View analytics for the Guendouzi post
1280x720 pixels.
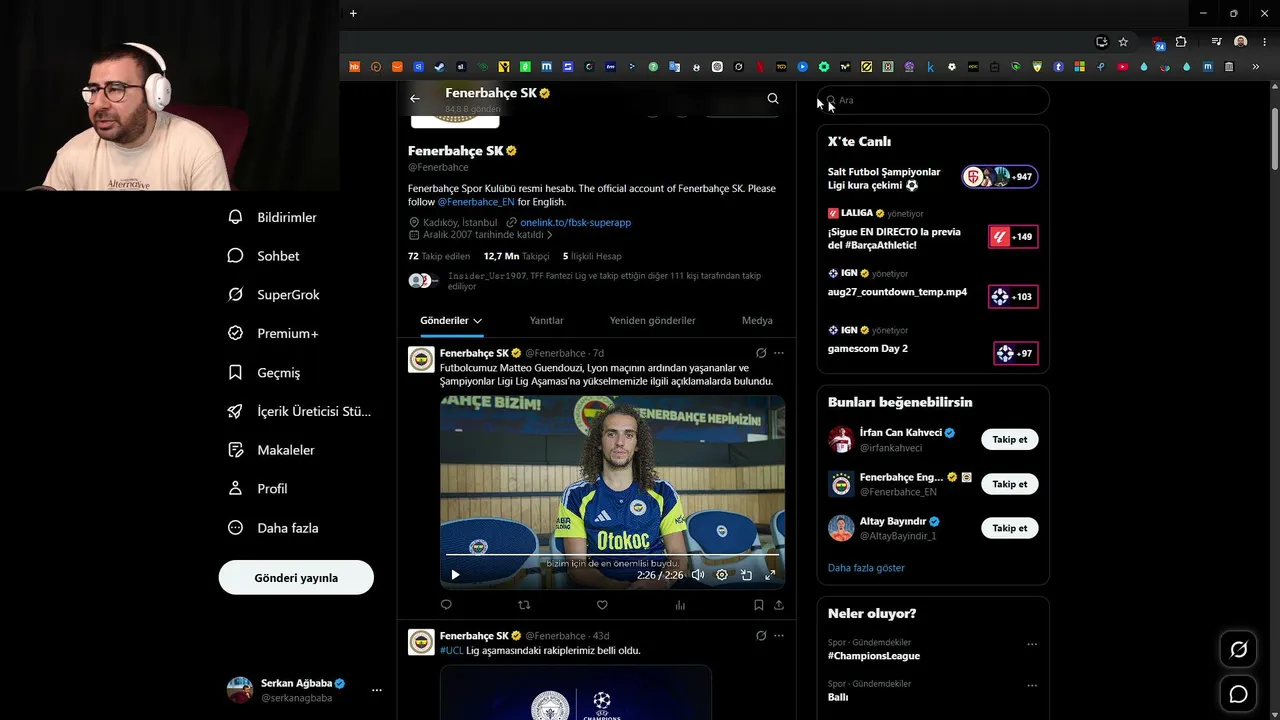(680, 605)
